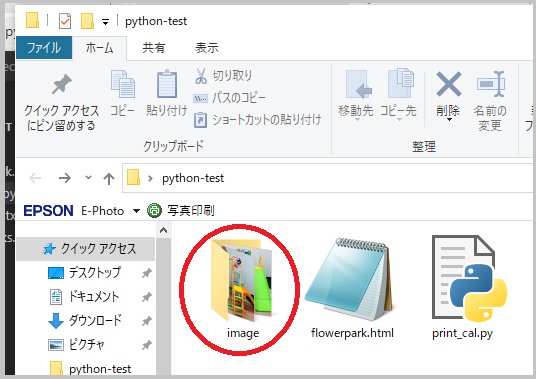Open Move to (移動先) menu
This screenshot has height=379, width=536.
click(356, 96)
